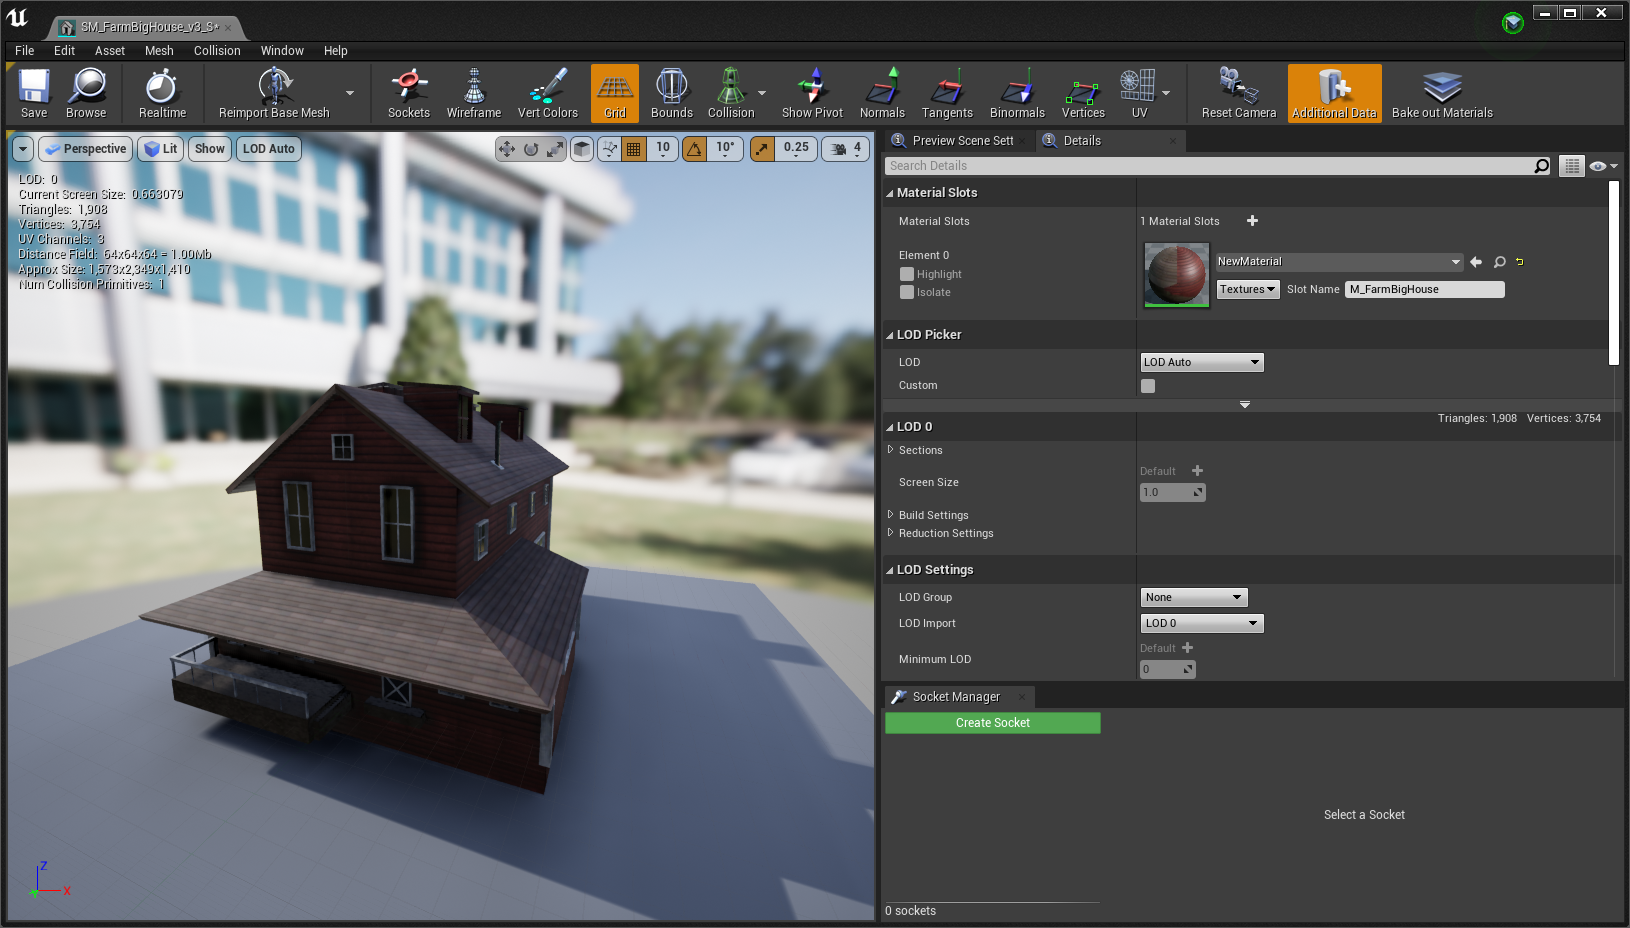Select the Bake out Materials tool
Viewport: 1630px width, 928px height.
point(1441,92)
